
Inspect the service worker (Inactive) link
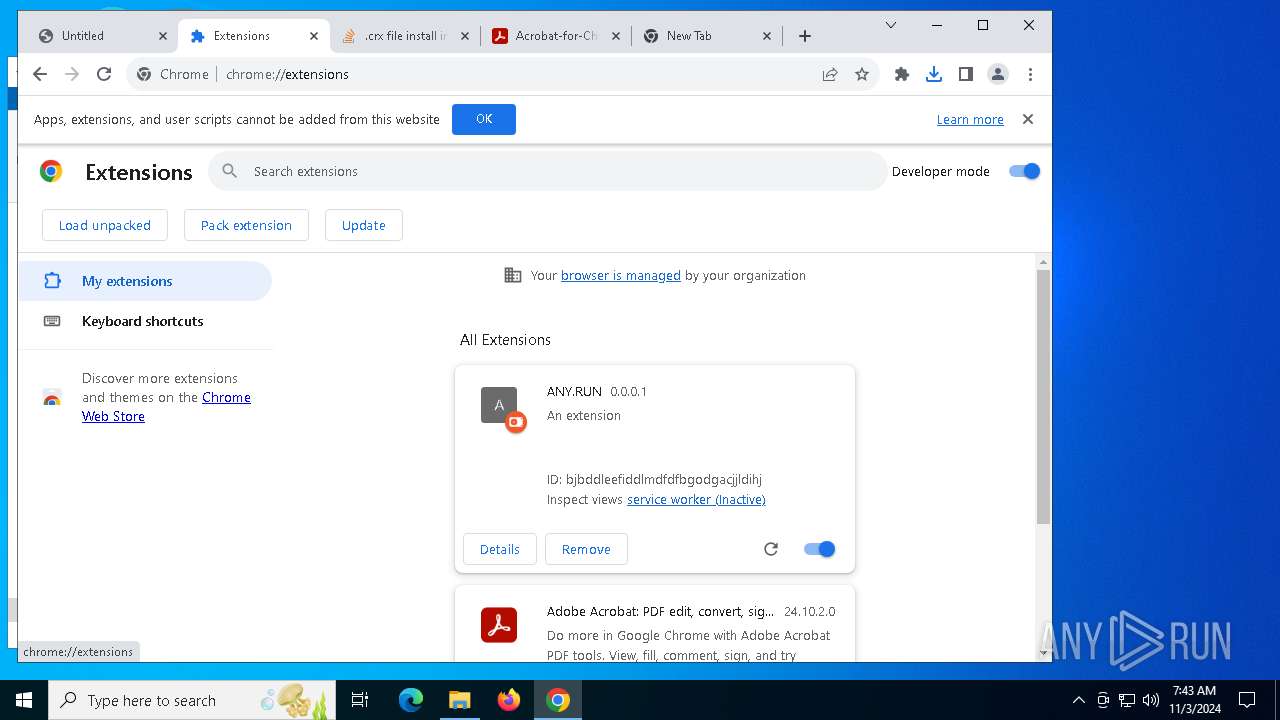pos(696,499)
